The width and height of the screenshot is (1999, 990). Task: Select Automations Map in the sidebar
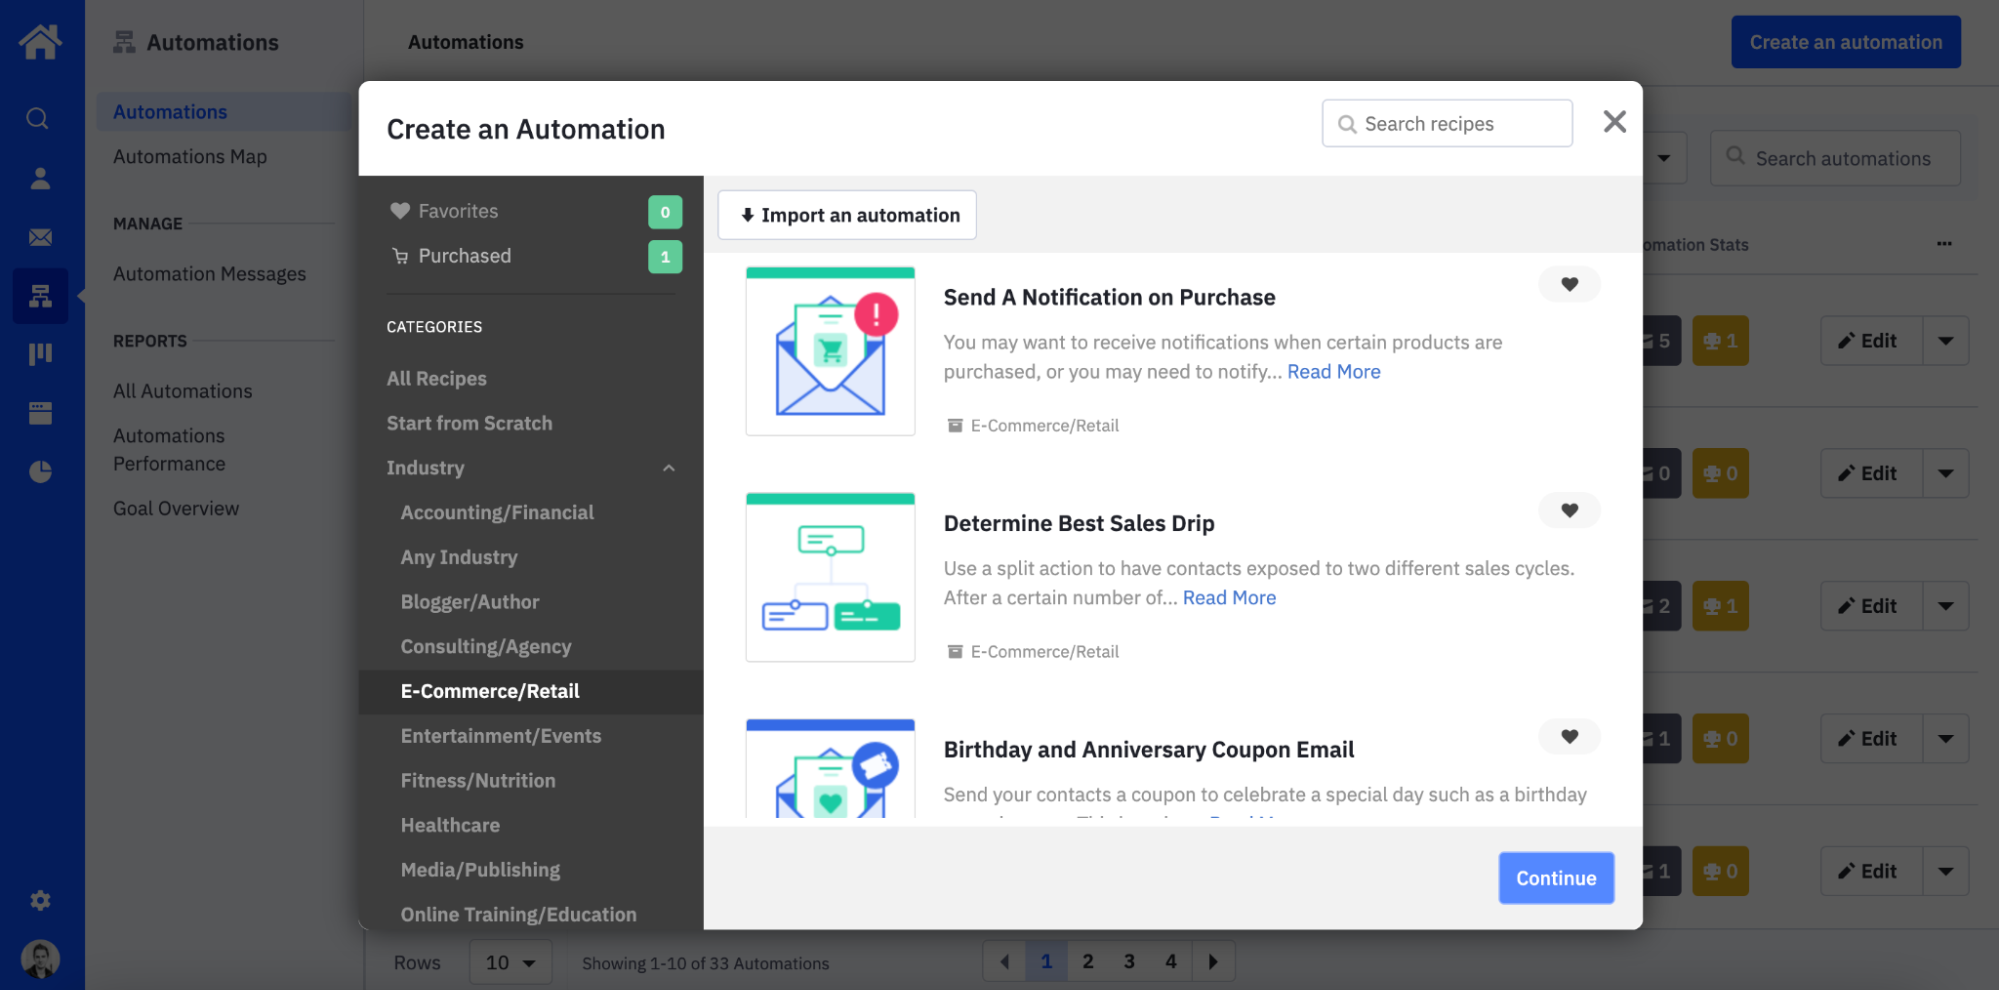189,156
